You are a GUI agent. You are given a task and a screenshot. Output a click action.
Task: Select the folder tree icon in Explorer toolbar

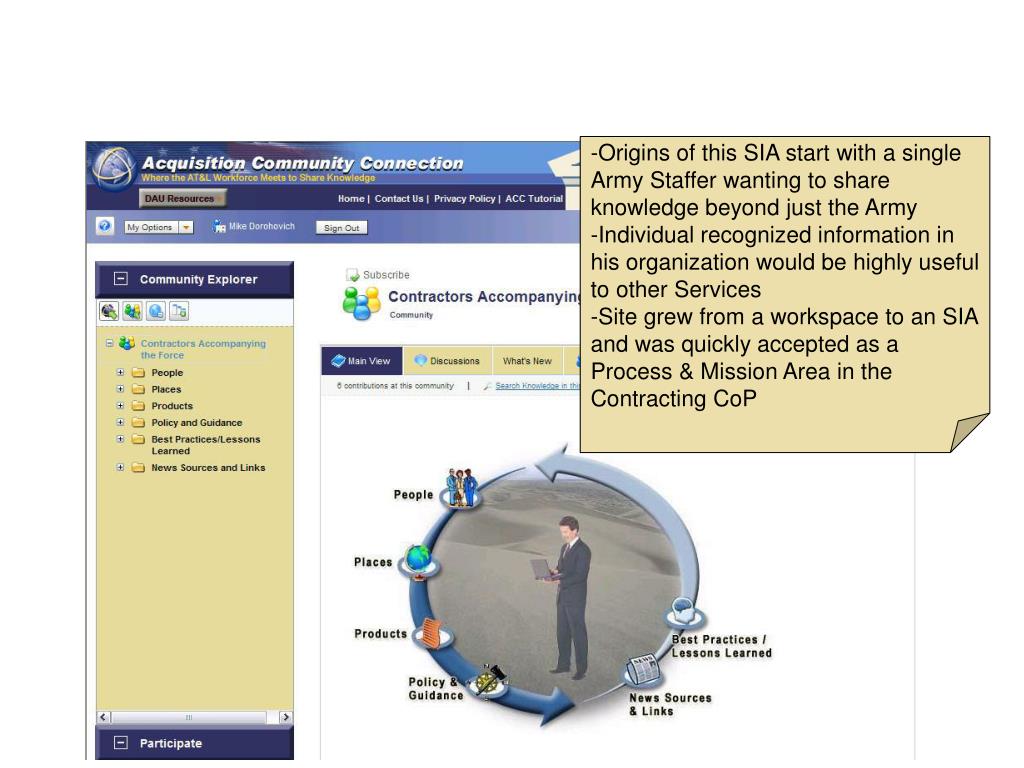tap(178, 311)
